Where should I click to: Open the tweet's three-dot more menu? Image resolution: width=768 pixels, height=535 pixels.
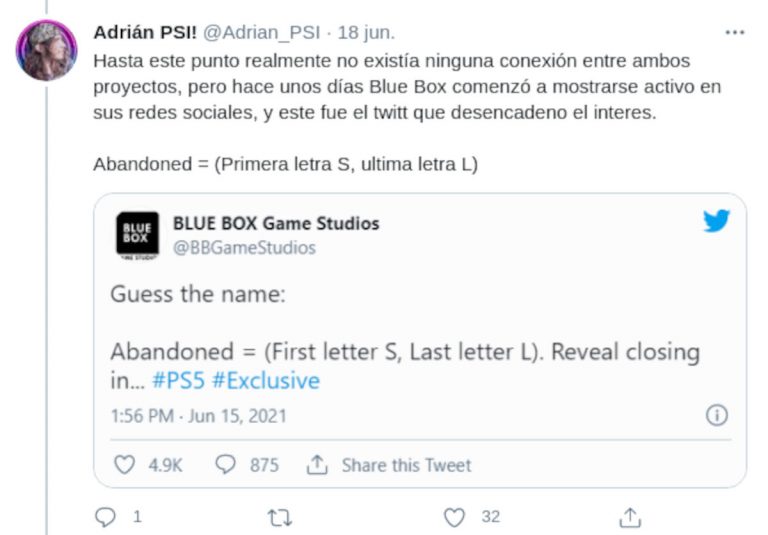(735, 32)
